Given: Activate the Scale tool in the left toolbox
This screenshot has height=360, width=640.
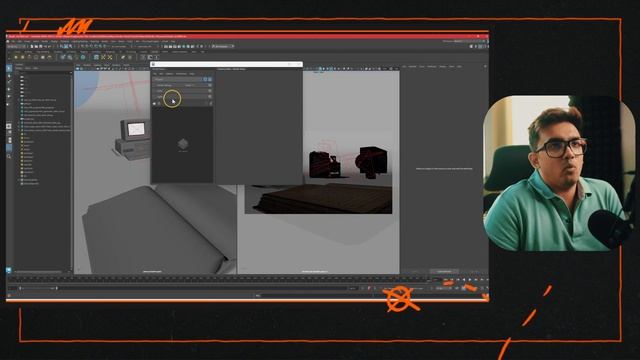Looking at the screenshot, I should pos(9,104).
